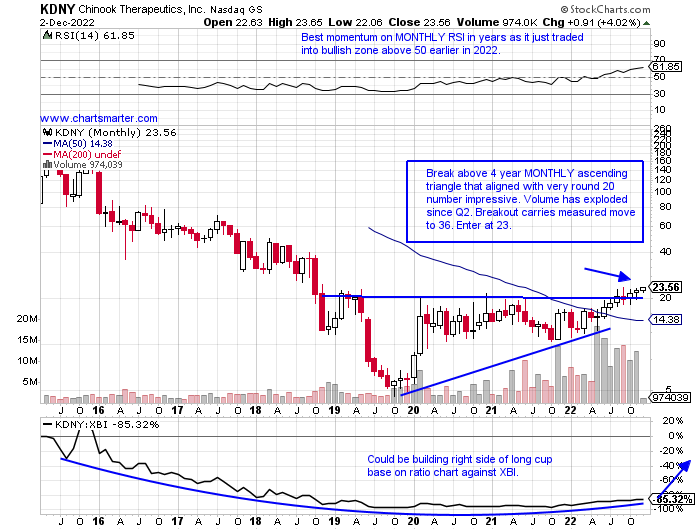This screenshot has height=530, width=700.
Task: Click the volume bars icon in legend
Action: (x=47, y=165)
